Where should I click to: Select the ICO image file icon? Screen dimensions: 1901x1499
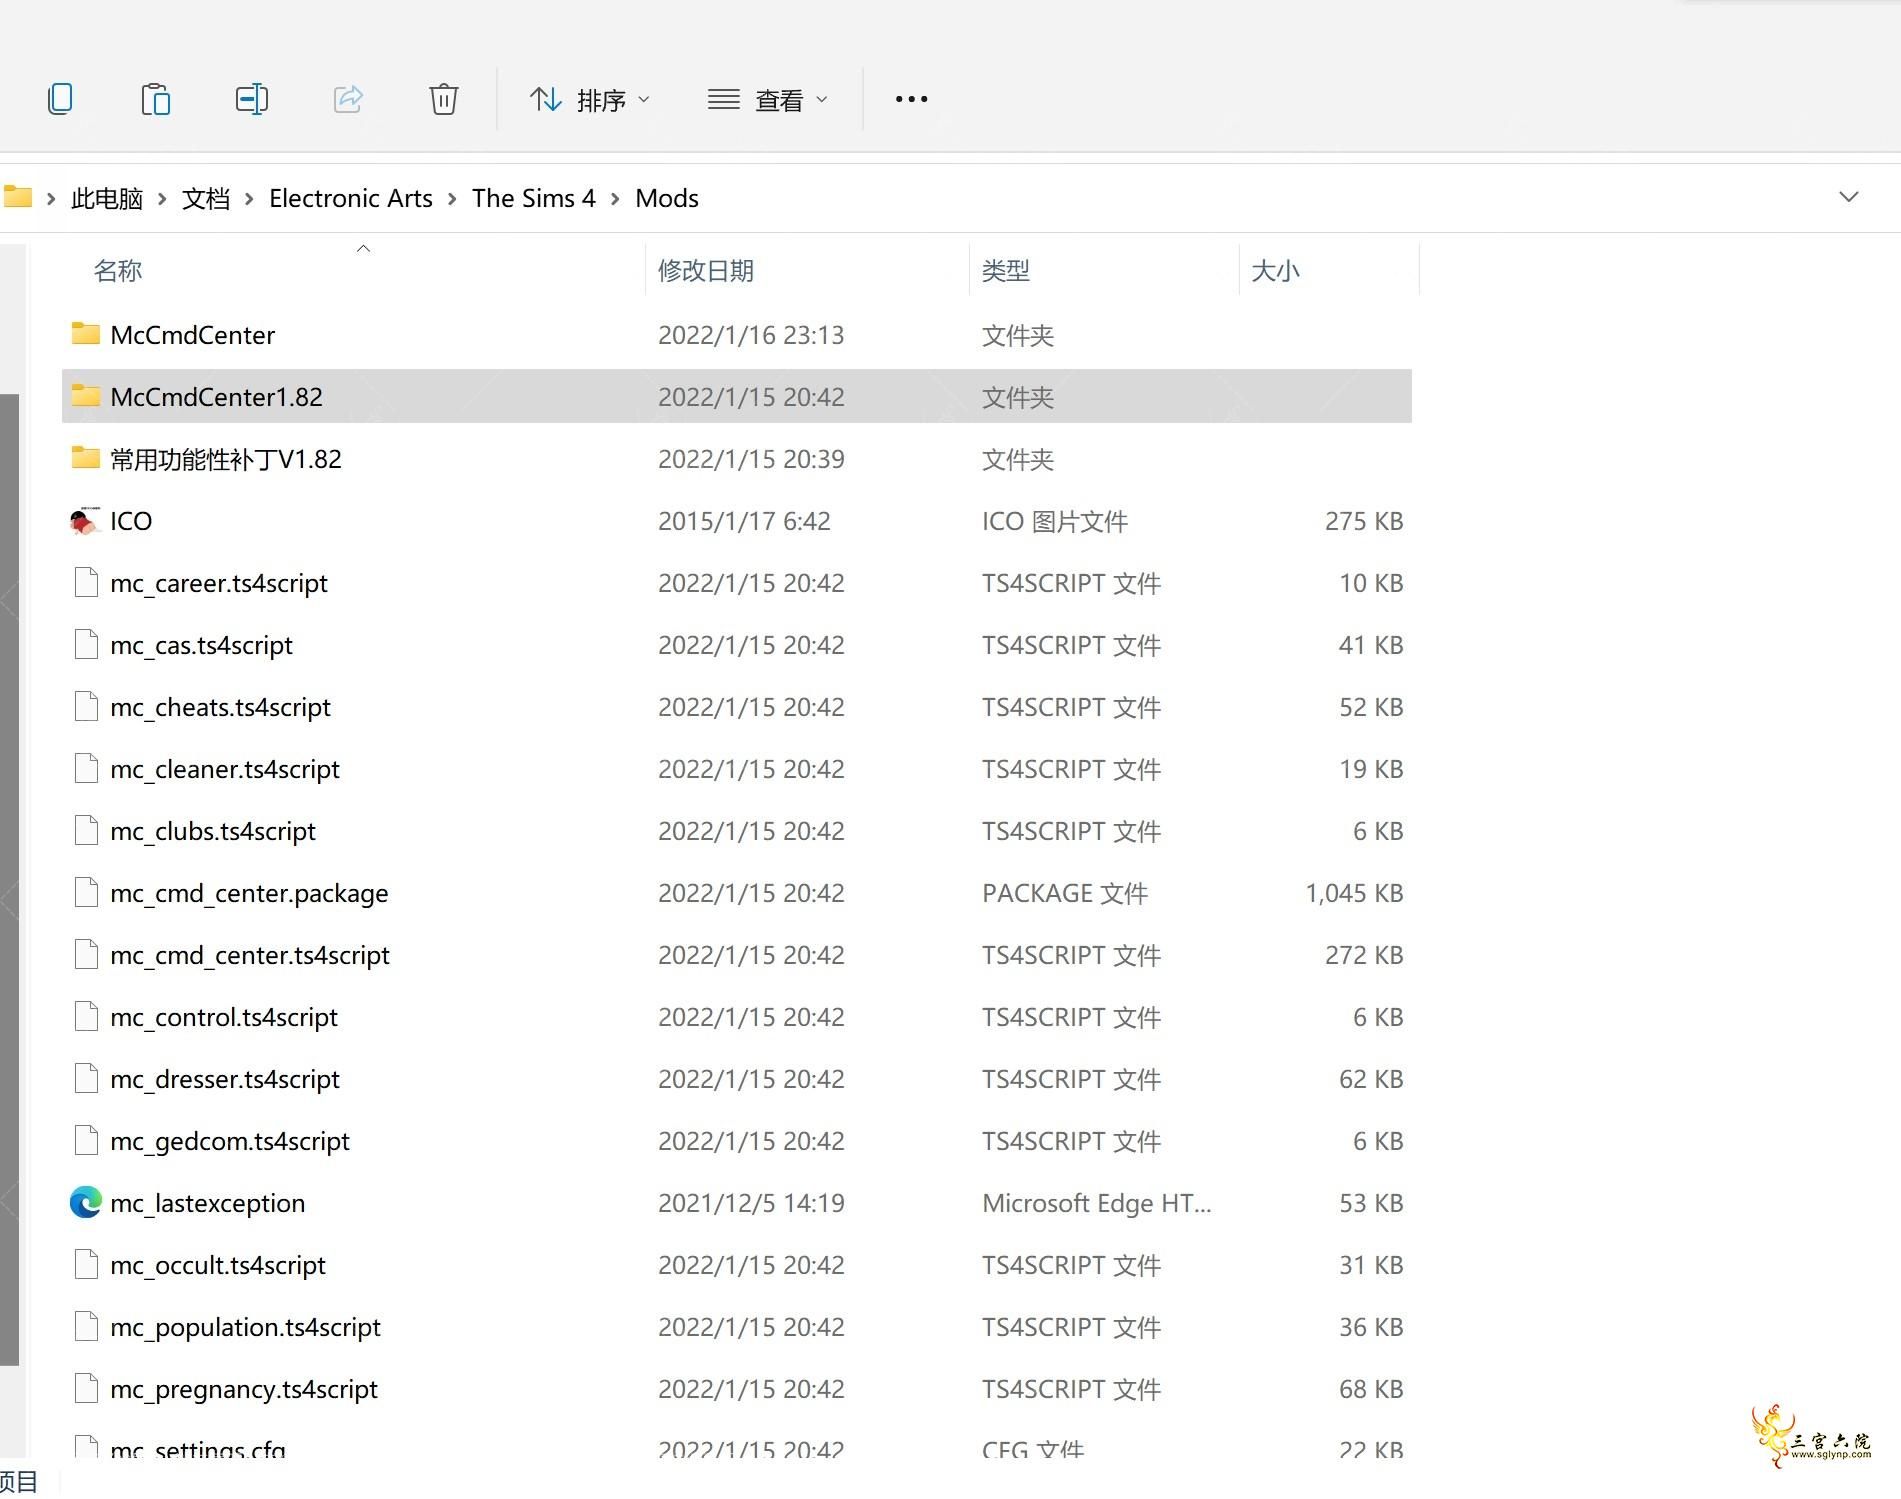pos(86,520)
